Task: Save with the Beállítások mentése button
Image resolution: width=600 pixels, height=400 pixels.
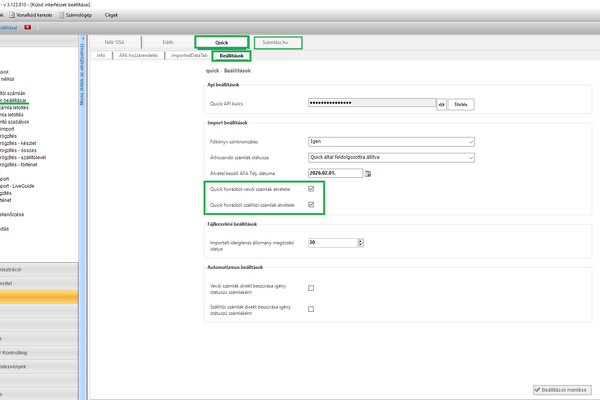Action: pyautogui.click(x=562, y=390)
